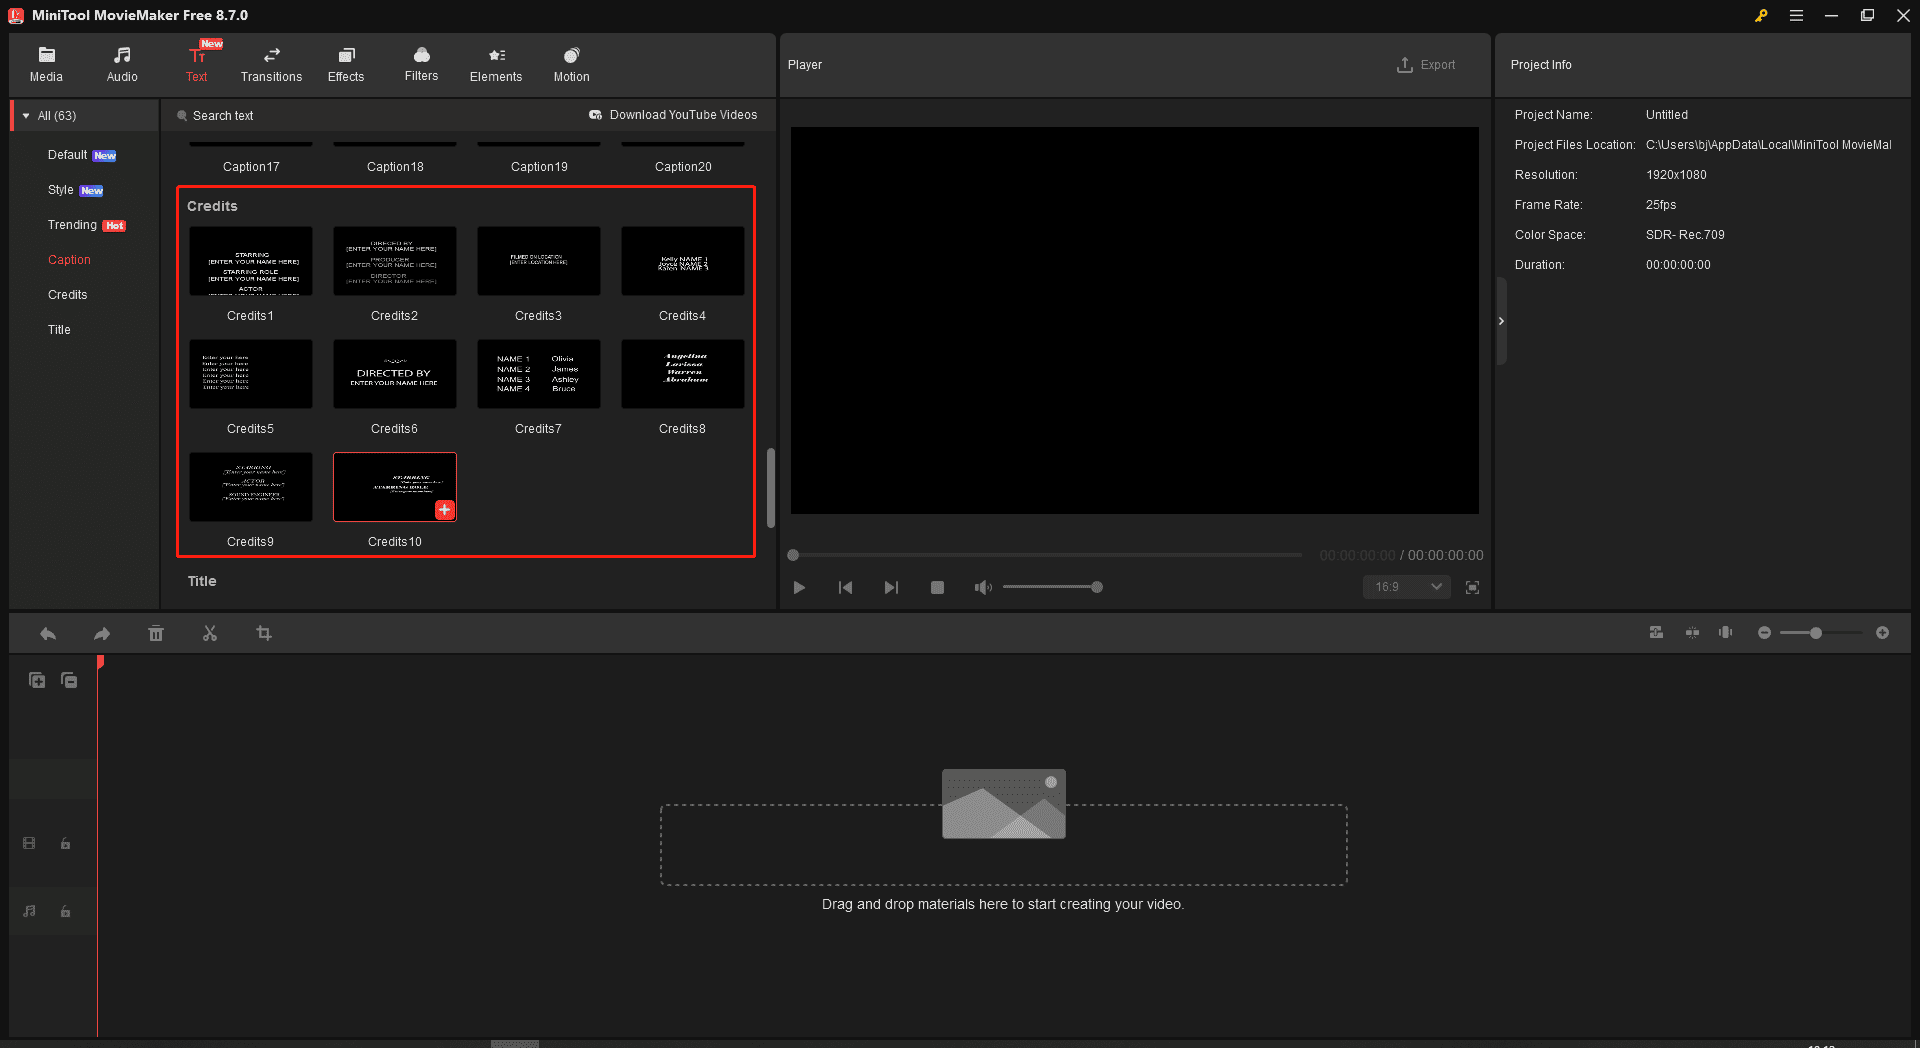Toggle lock on the video track
The height and width of the screenshot is (1048, 1920).
coord(65,844)
